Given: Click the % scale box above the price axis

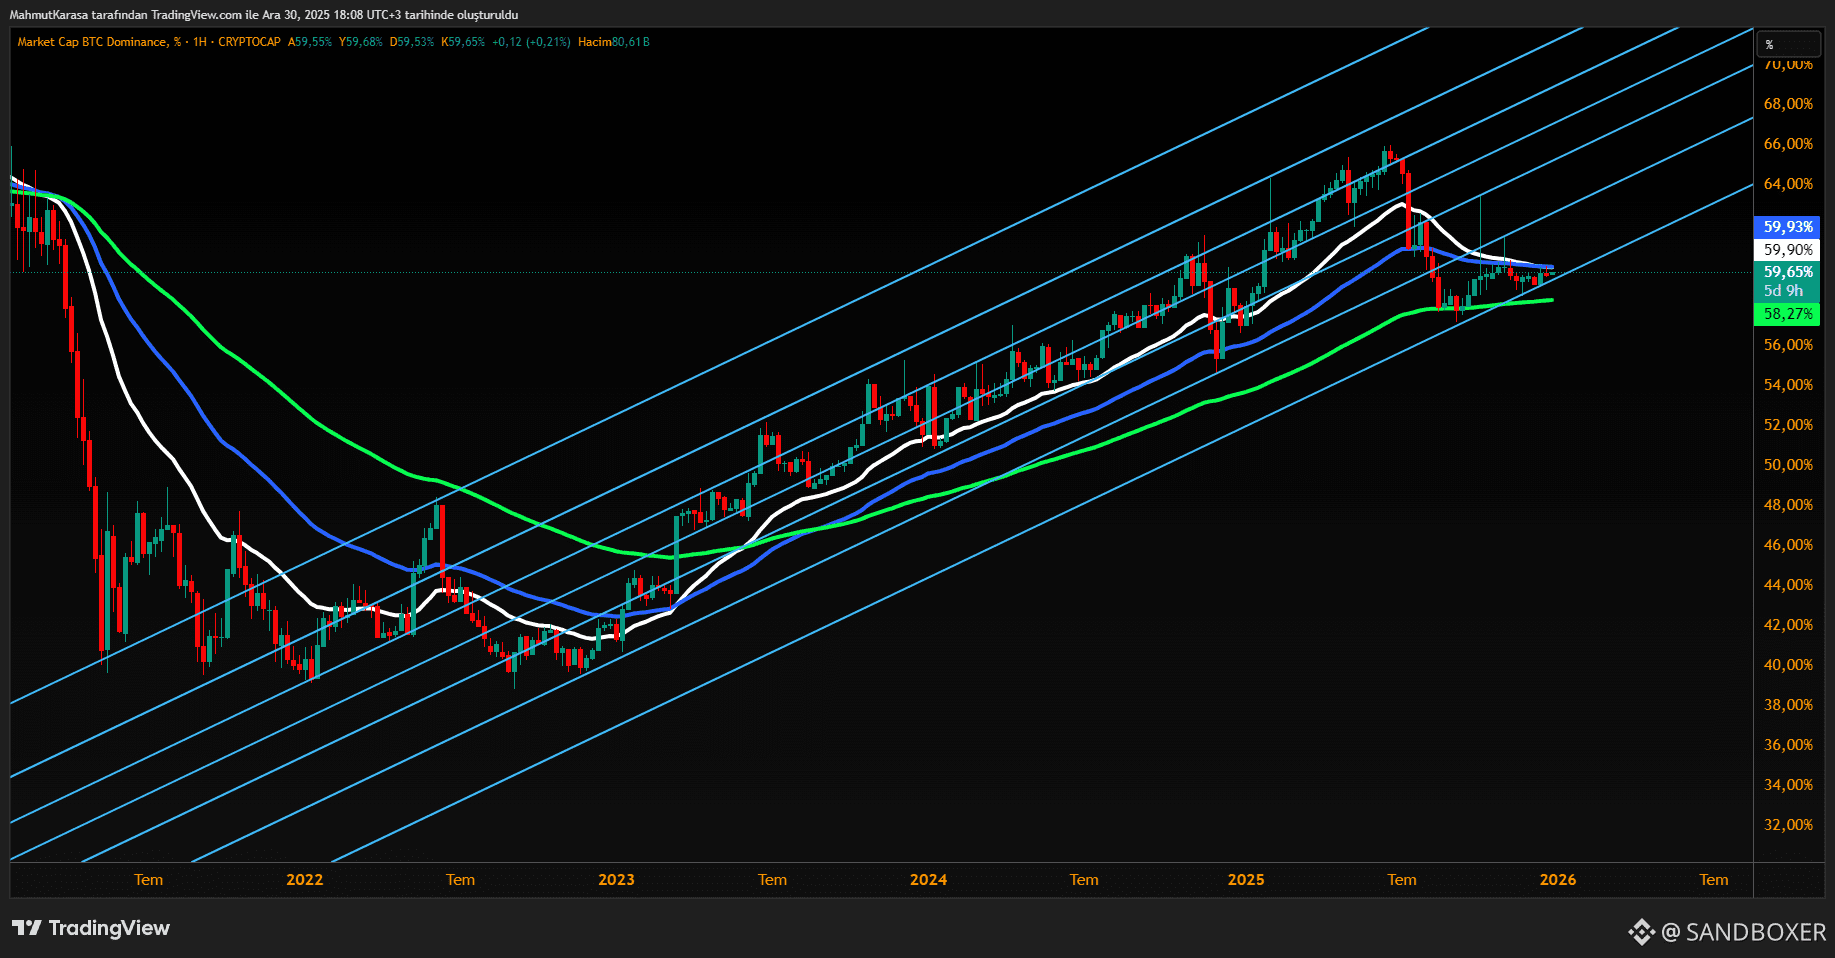Looking at the screenshot, I should pyautogui.click(x=1788, y=44).
